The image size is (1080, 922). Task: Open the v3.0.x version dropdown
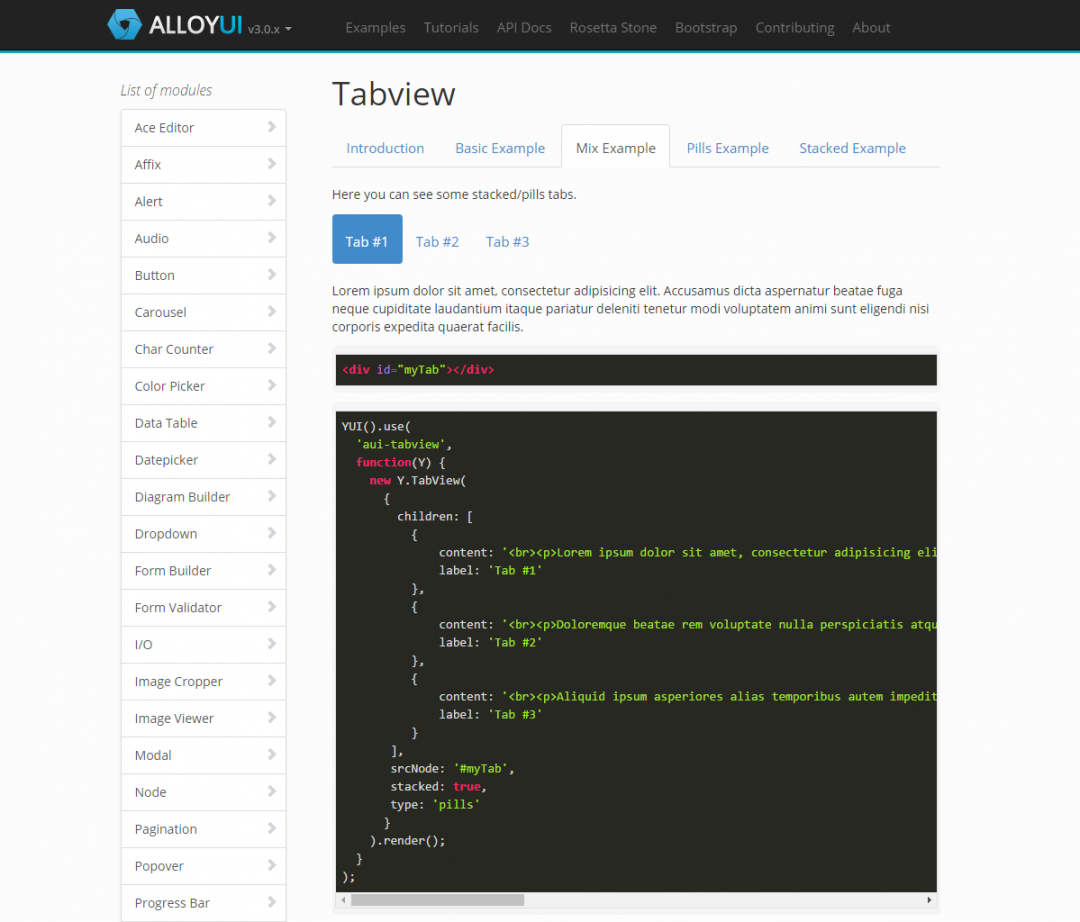(x=269, y=29)
